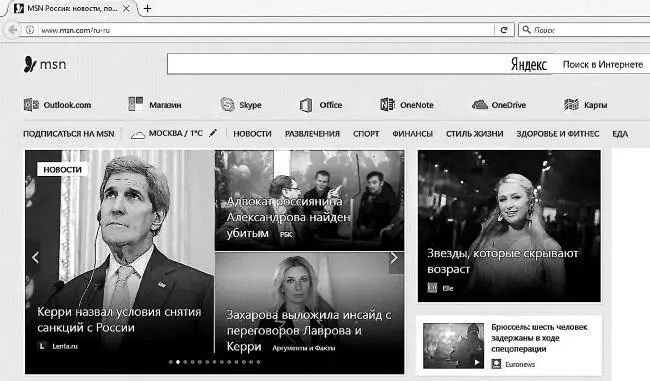
Task: Open Керри назвал условия снятия санкций article
Action: pyautogui.click(x=119, y=320)
